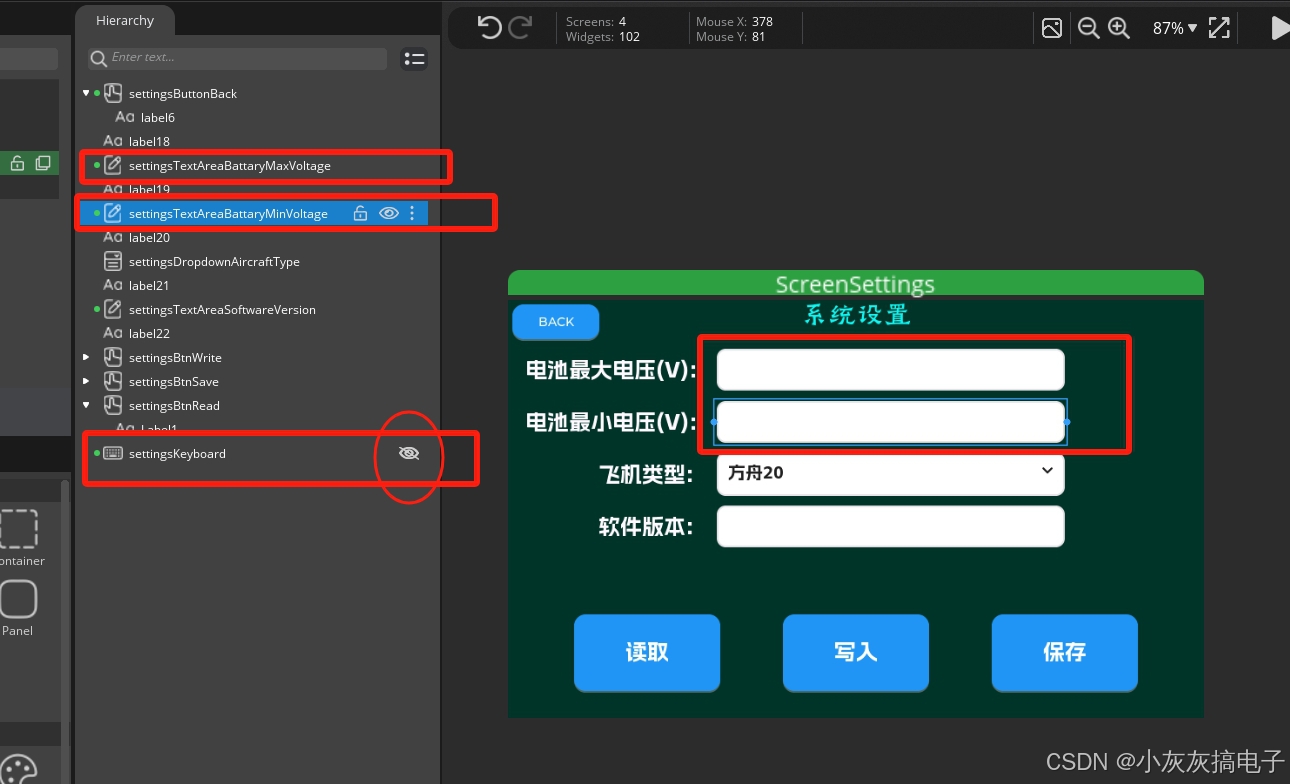
Task: Click the 软件版本 input field on the canvas
Action: (889, 526)
